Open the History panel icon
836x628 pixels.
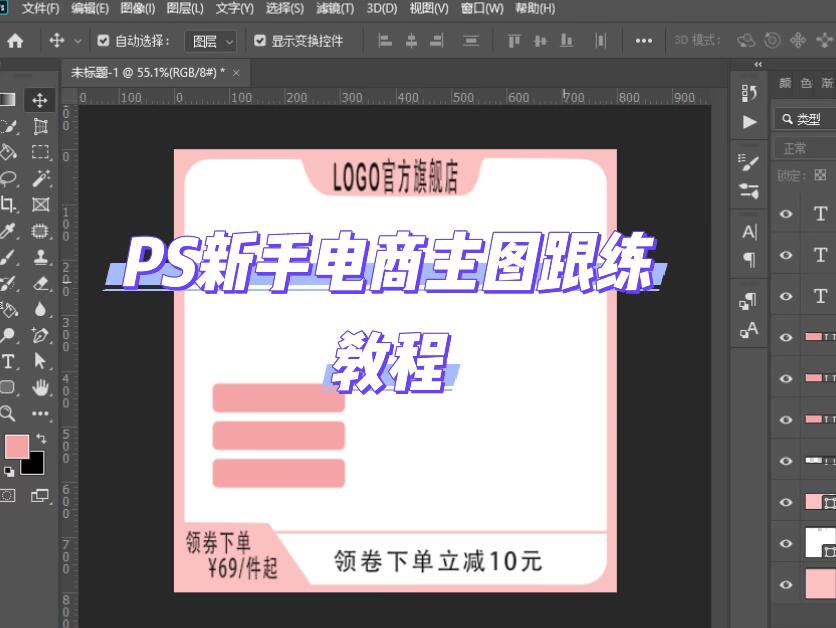(x=749, y=94)
